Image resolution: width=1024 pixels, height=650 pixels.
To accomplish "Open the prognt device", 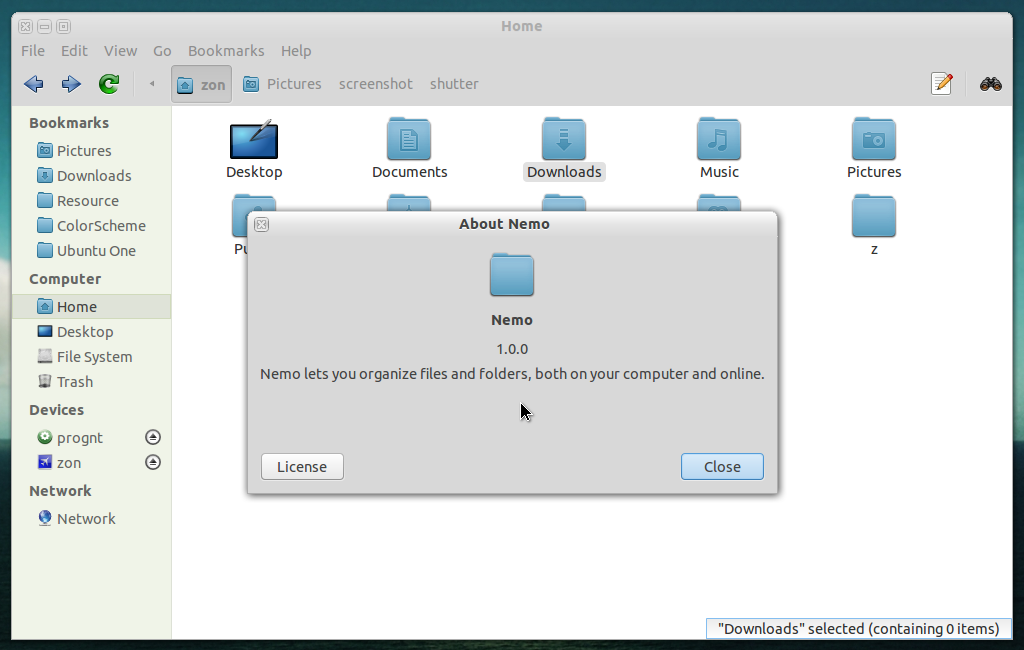I will click(x=80, y=438).
